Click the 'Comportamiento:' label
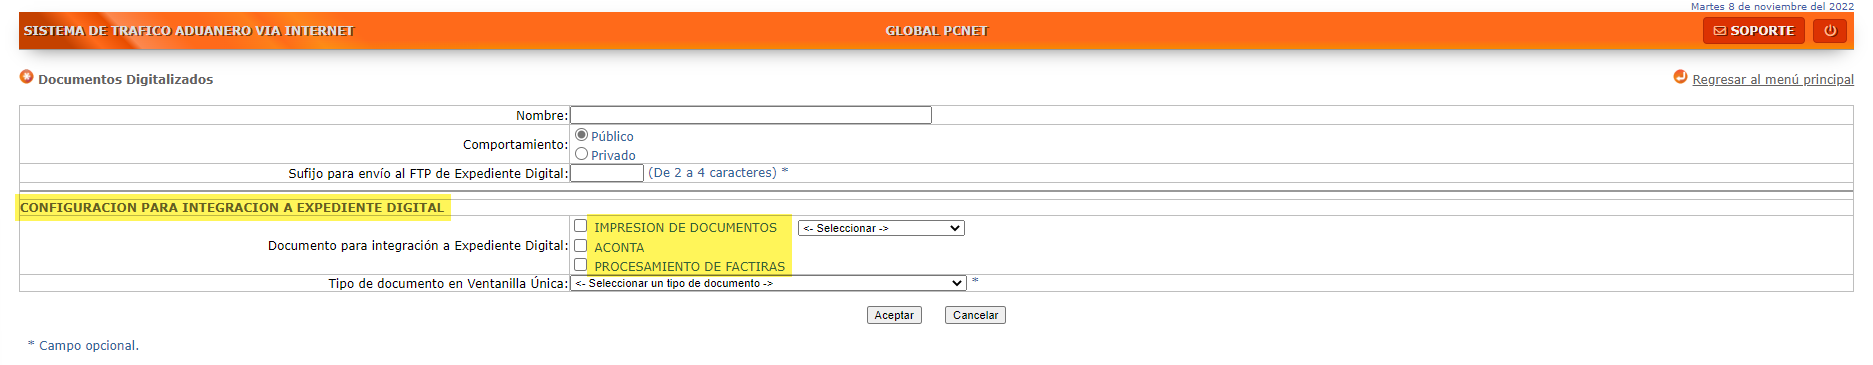This screenshot has height=365, width=1873. pyautogui.click(x=515, y=145)
